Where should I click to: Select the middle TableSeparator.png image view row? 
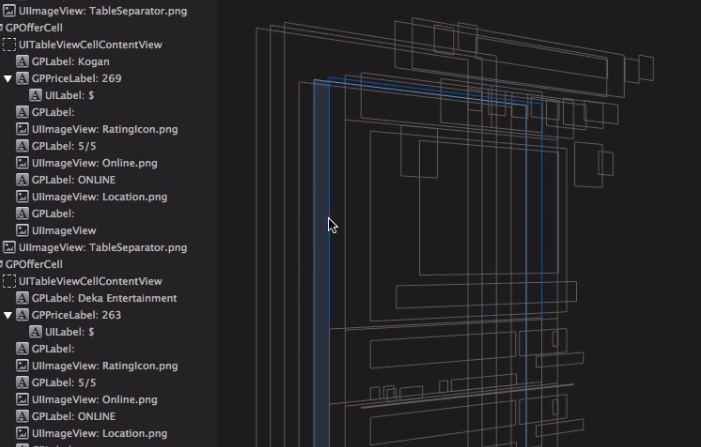click(x=103, y=248)
